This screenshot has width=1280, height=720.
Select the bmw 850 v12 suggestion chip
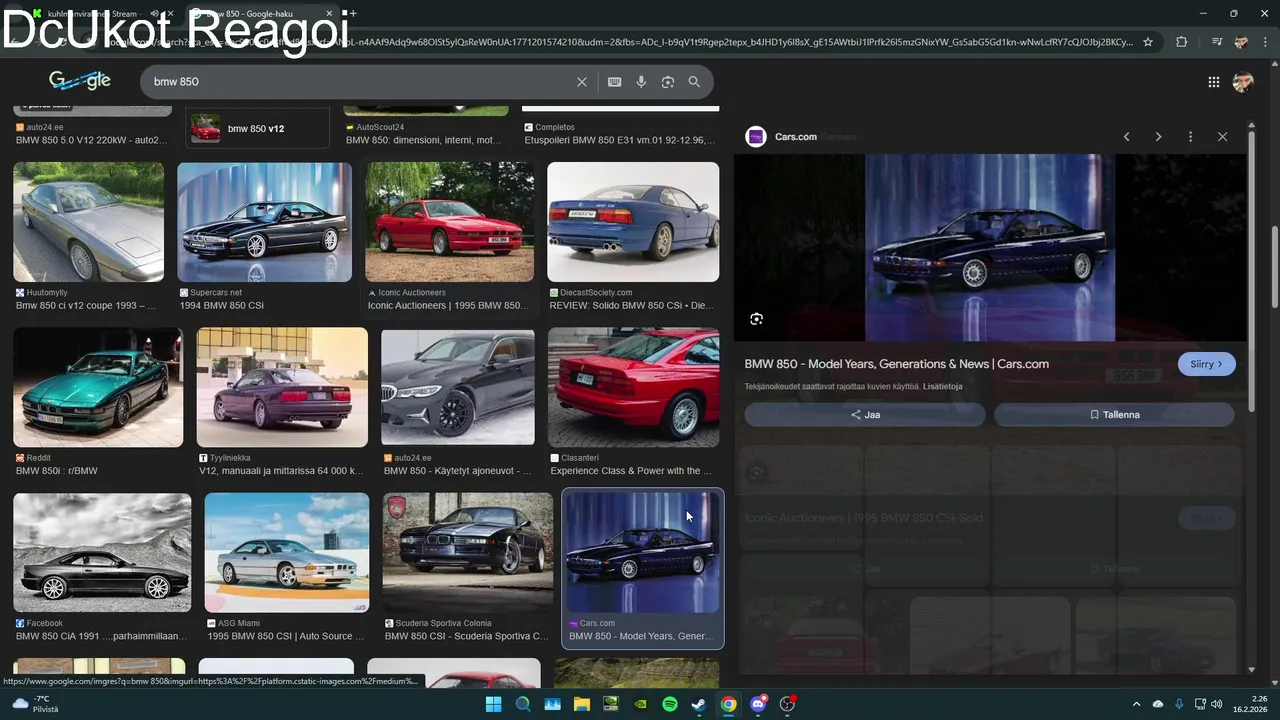coord(258,128)
